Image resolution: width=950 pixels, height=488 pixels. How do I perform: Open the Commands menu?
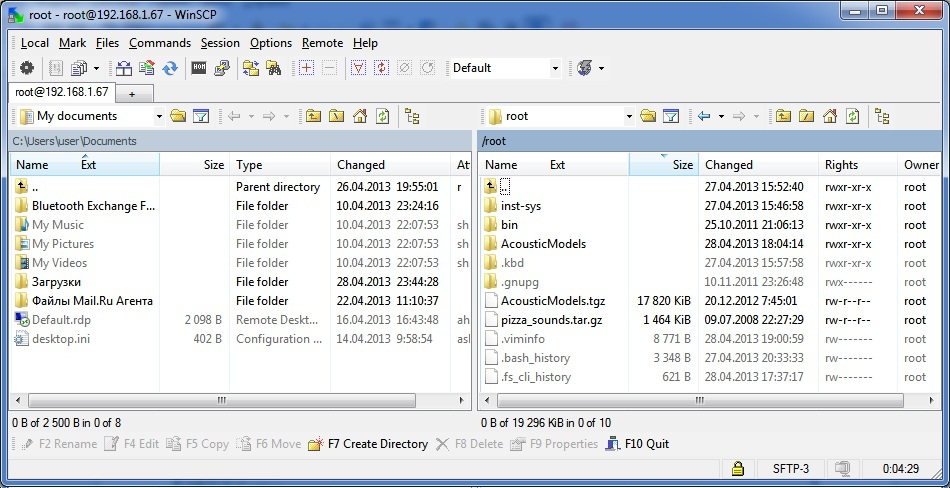point(160,43)
